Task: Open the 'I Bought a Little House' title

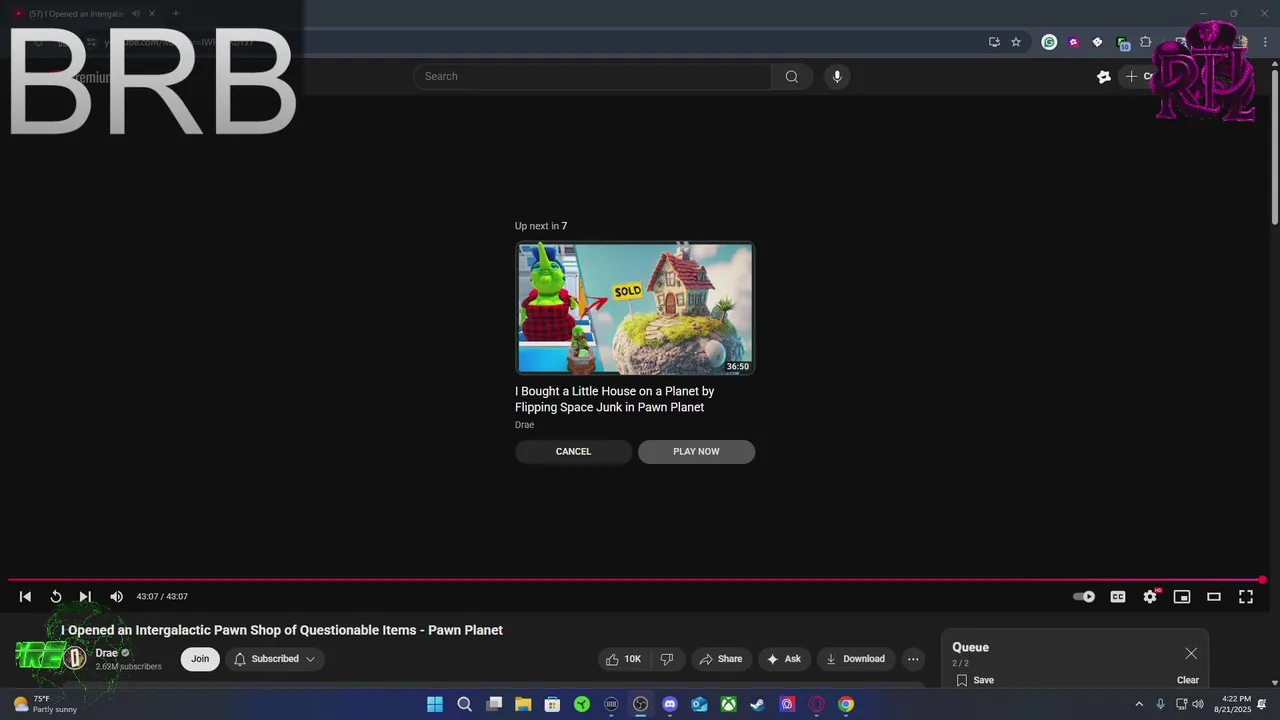Action: pos(614,399)
